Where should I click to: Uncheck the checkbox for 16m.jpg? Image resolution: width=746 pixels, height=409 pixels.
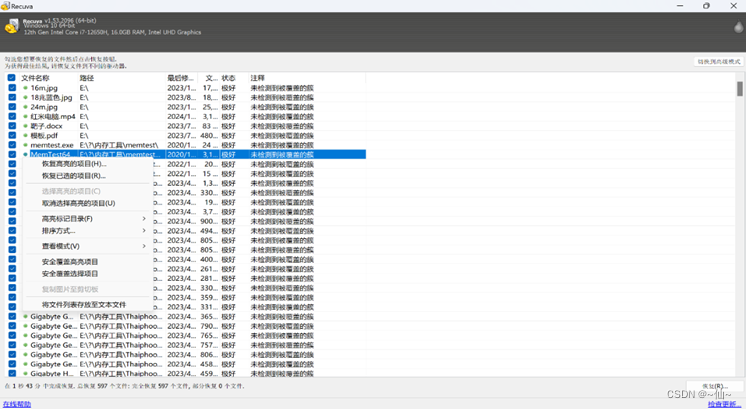(12, 88)
